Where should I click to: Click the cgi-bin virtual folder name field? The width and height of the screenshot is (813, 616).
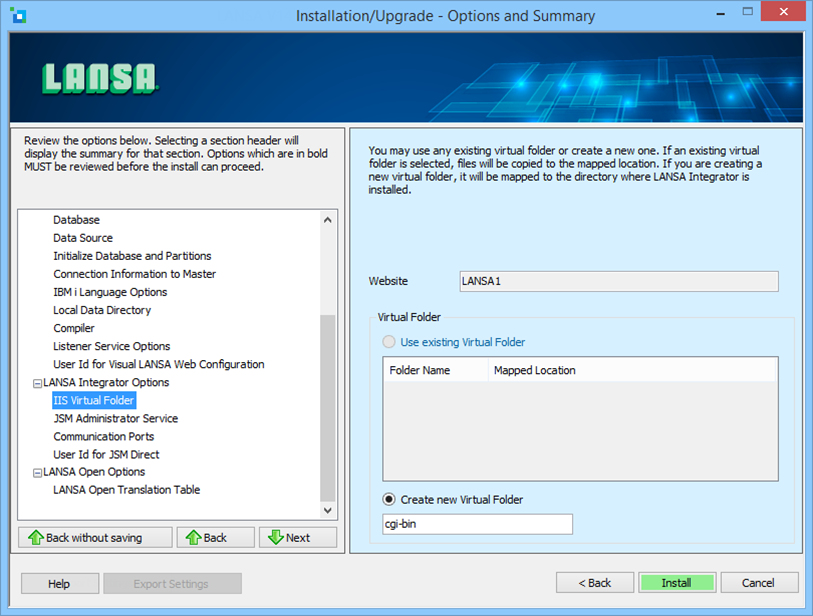tap(478, 524)
